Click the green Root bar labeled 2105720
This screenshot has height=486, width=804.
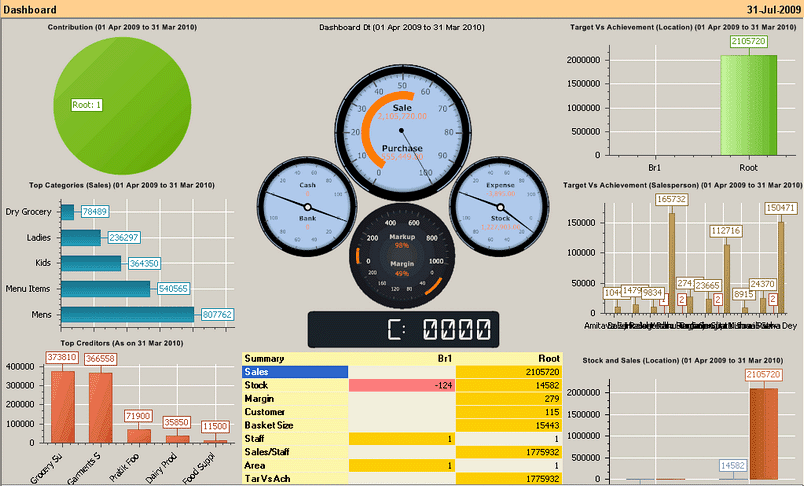(x=747, y=105)
